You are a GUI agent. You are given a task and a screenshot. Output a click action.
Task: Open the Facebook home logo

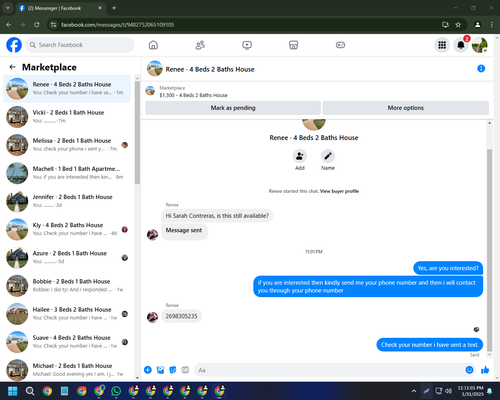coord(14,45)
